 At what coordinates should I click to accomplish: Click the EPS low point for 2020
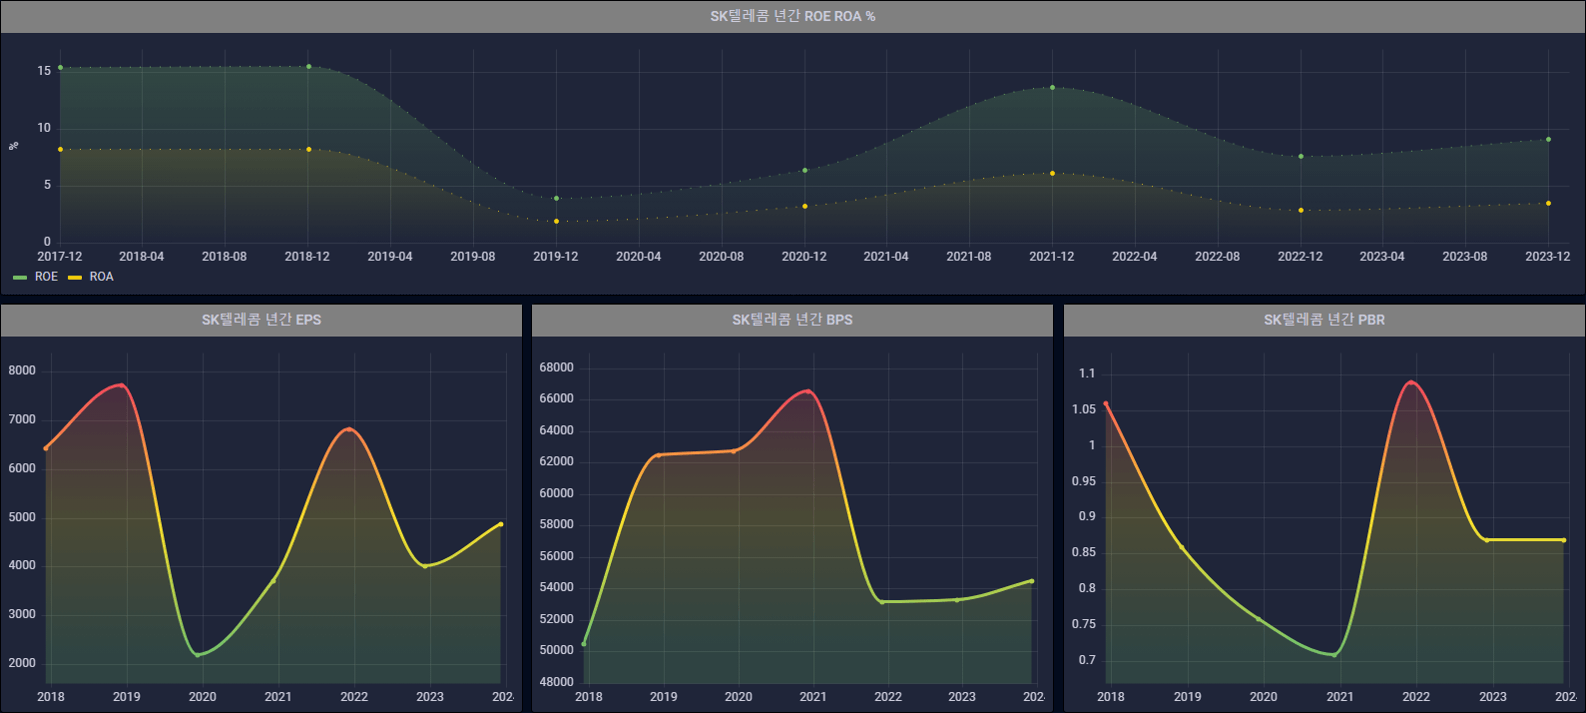pos(198,655)
